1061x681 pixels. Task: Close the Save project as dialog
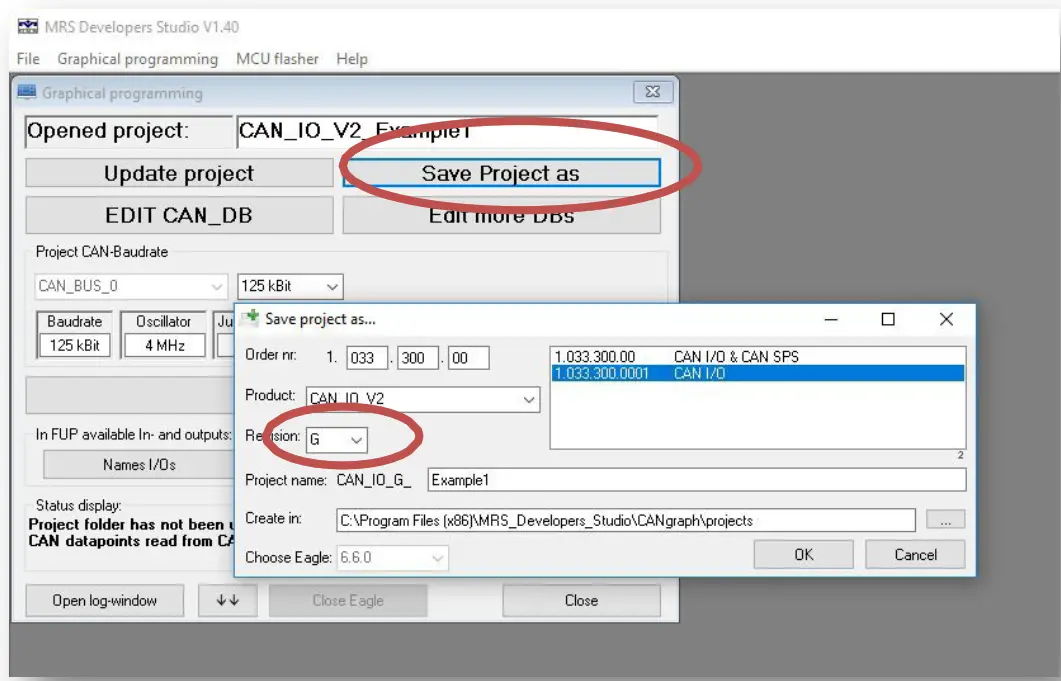[946, 320]
